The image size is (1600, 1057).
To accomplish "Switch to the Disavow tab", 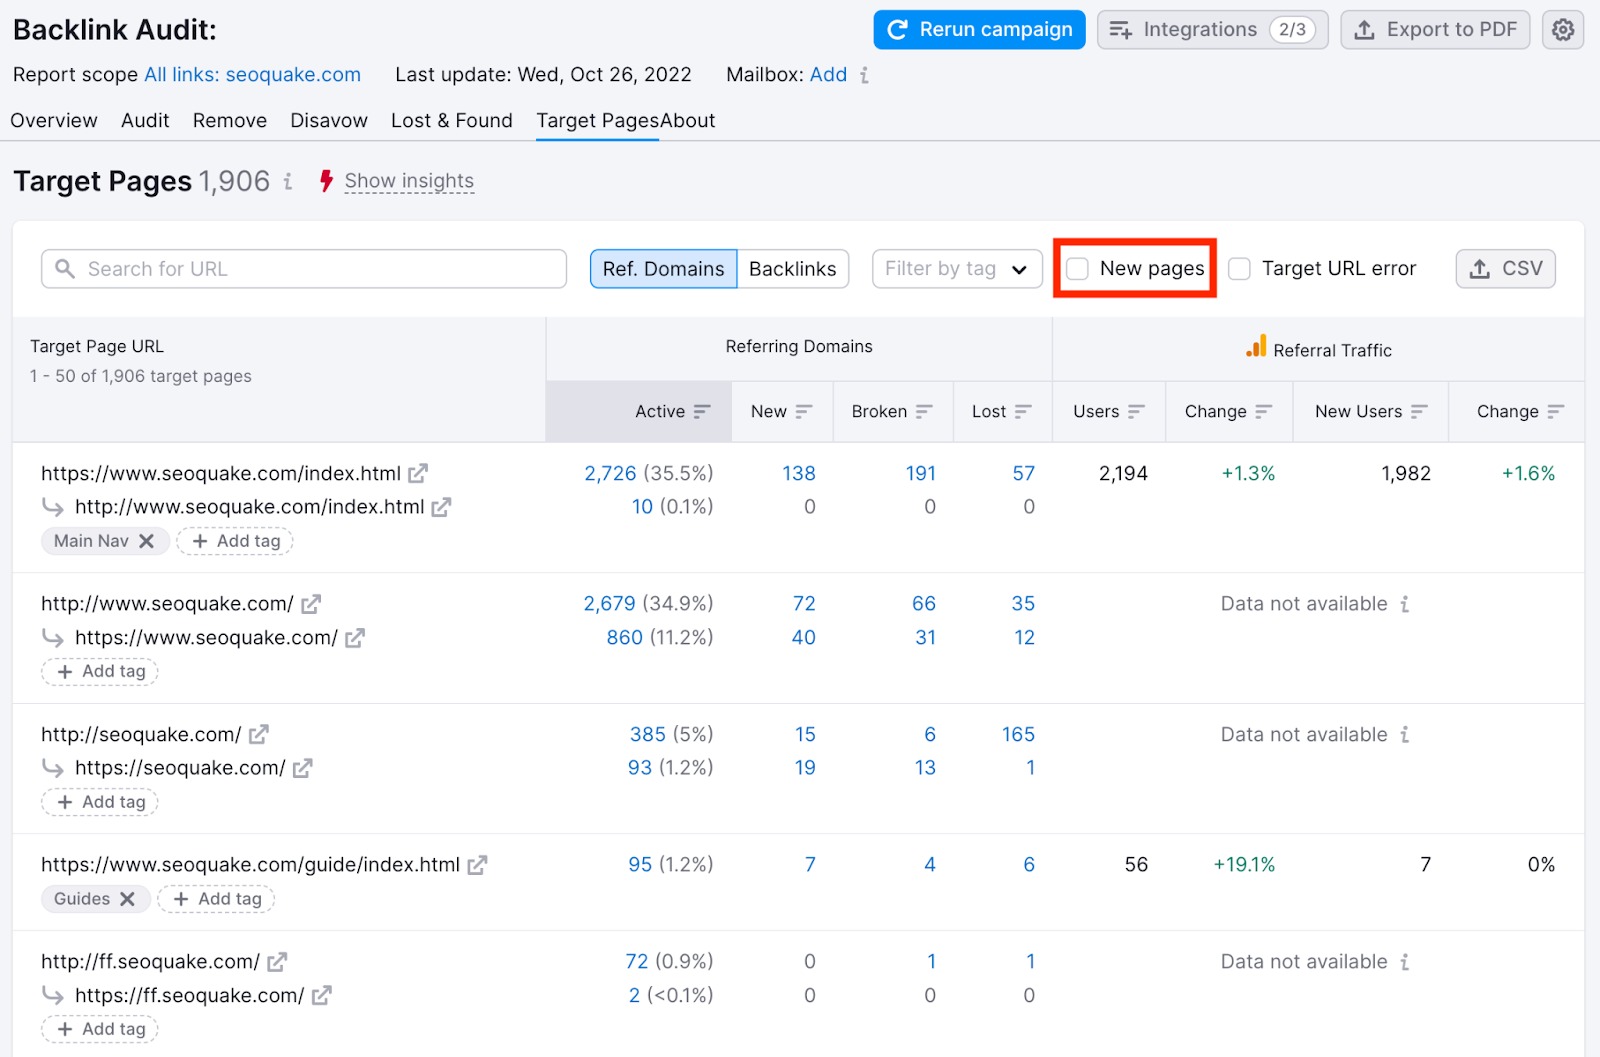I will click(328, 120).
